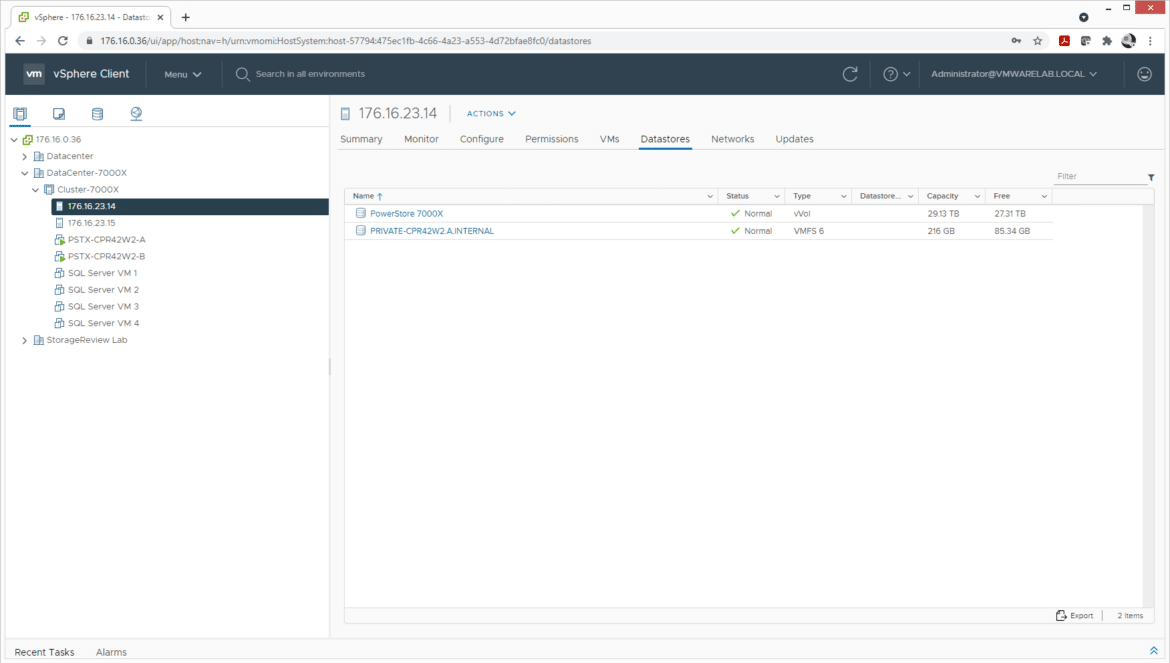Click the Search in all environments field
Viewport: 1170px width, 663px height.
[310, 74]
